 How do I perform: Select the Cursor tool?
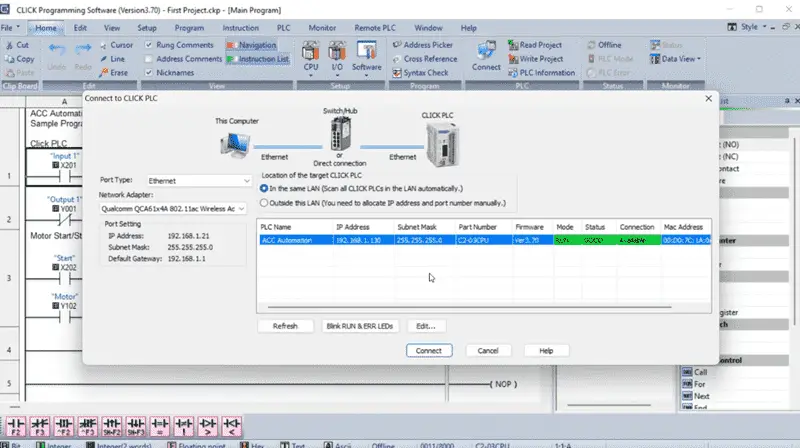point(116,45)
